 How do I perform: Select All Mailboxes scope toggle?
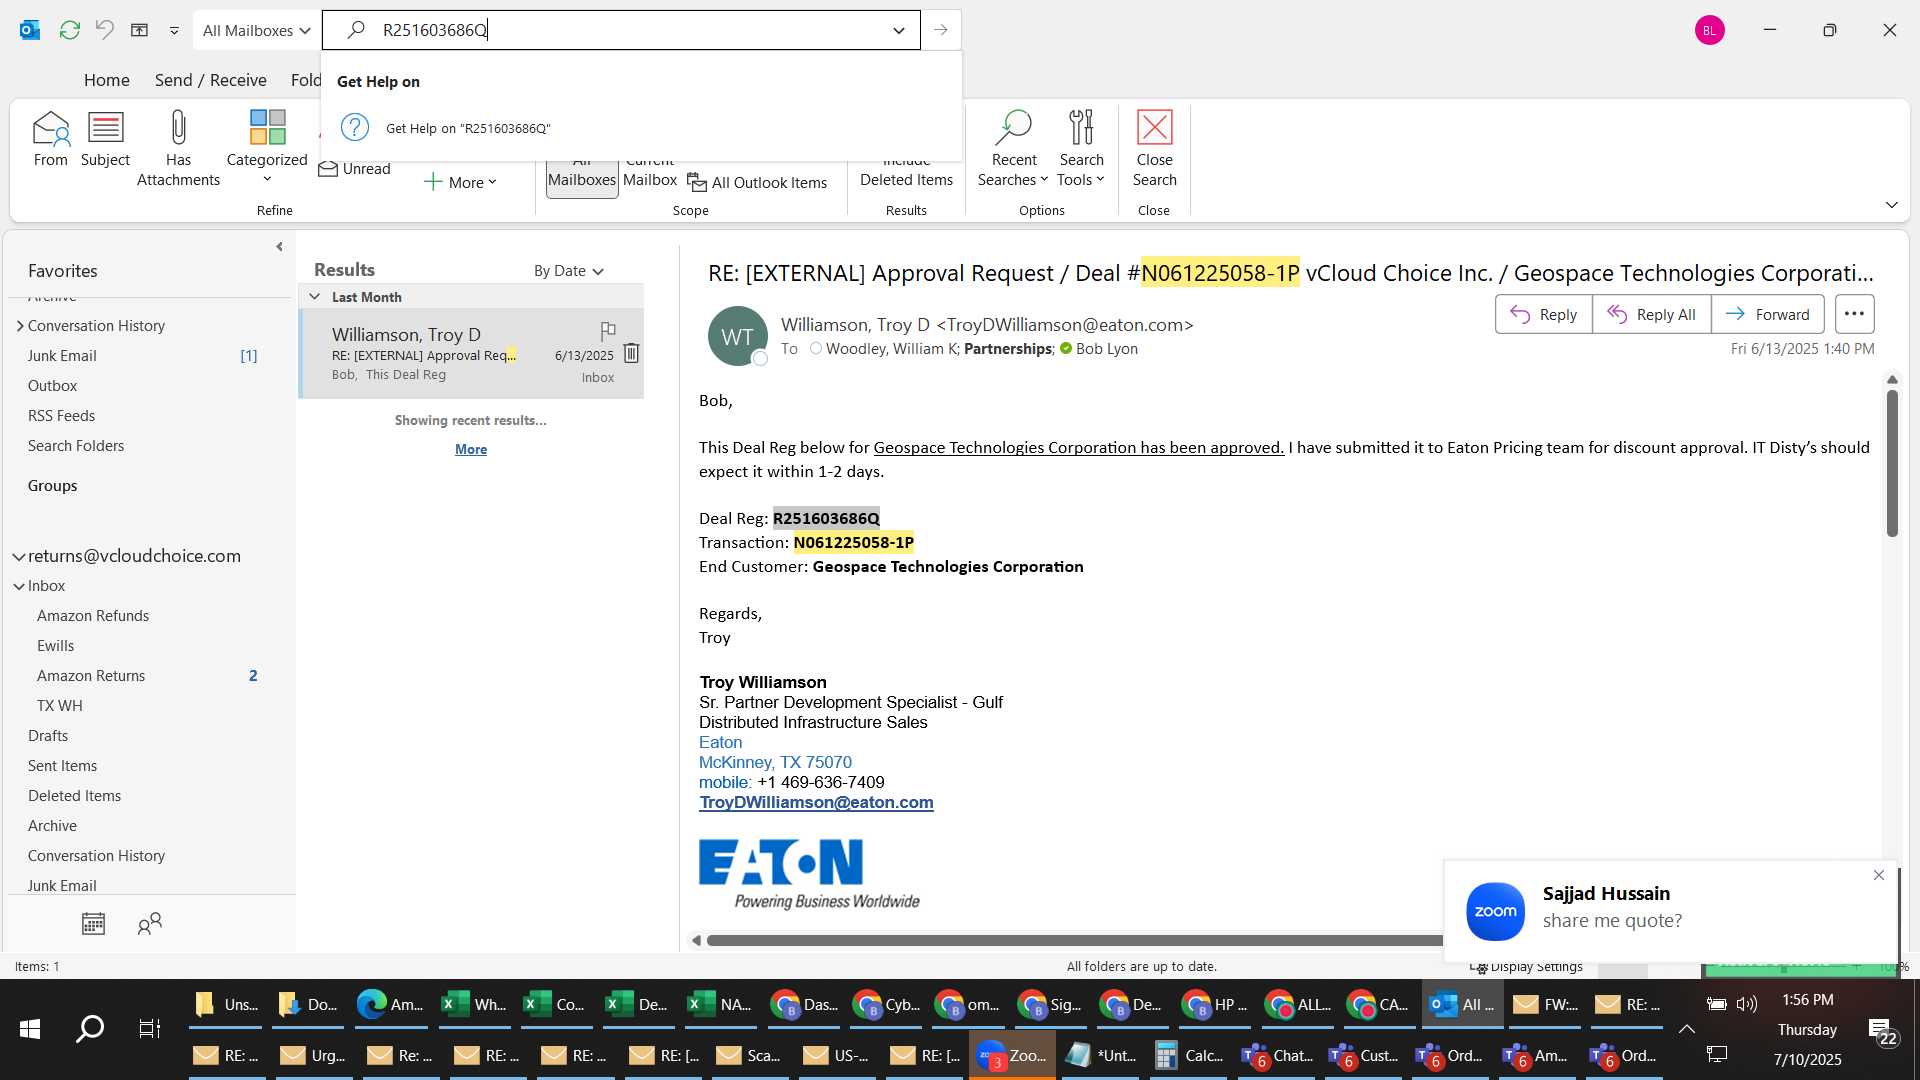coord(582,178)
